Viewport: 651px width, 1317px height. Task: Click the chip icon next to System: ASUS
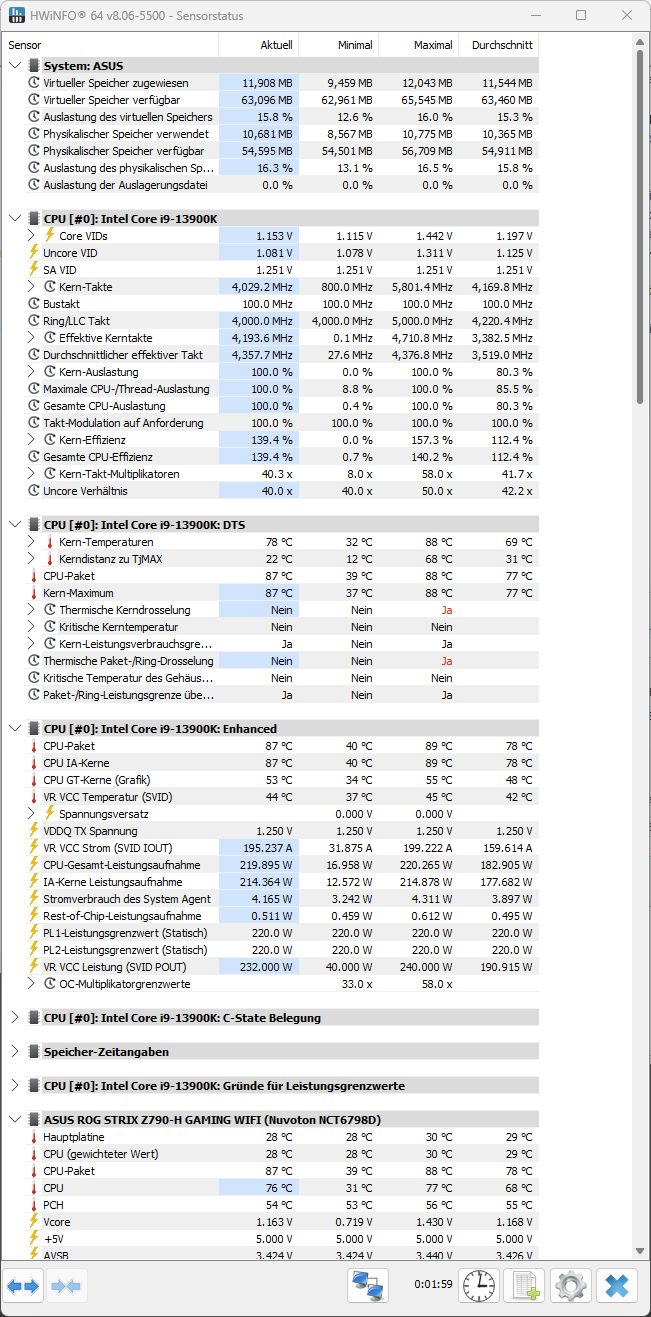click(34, 66)
